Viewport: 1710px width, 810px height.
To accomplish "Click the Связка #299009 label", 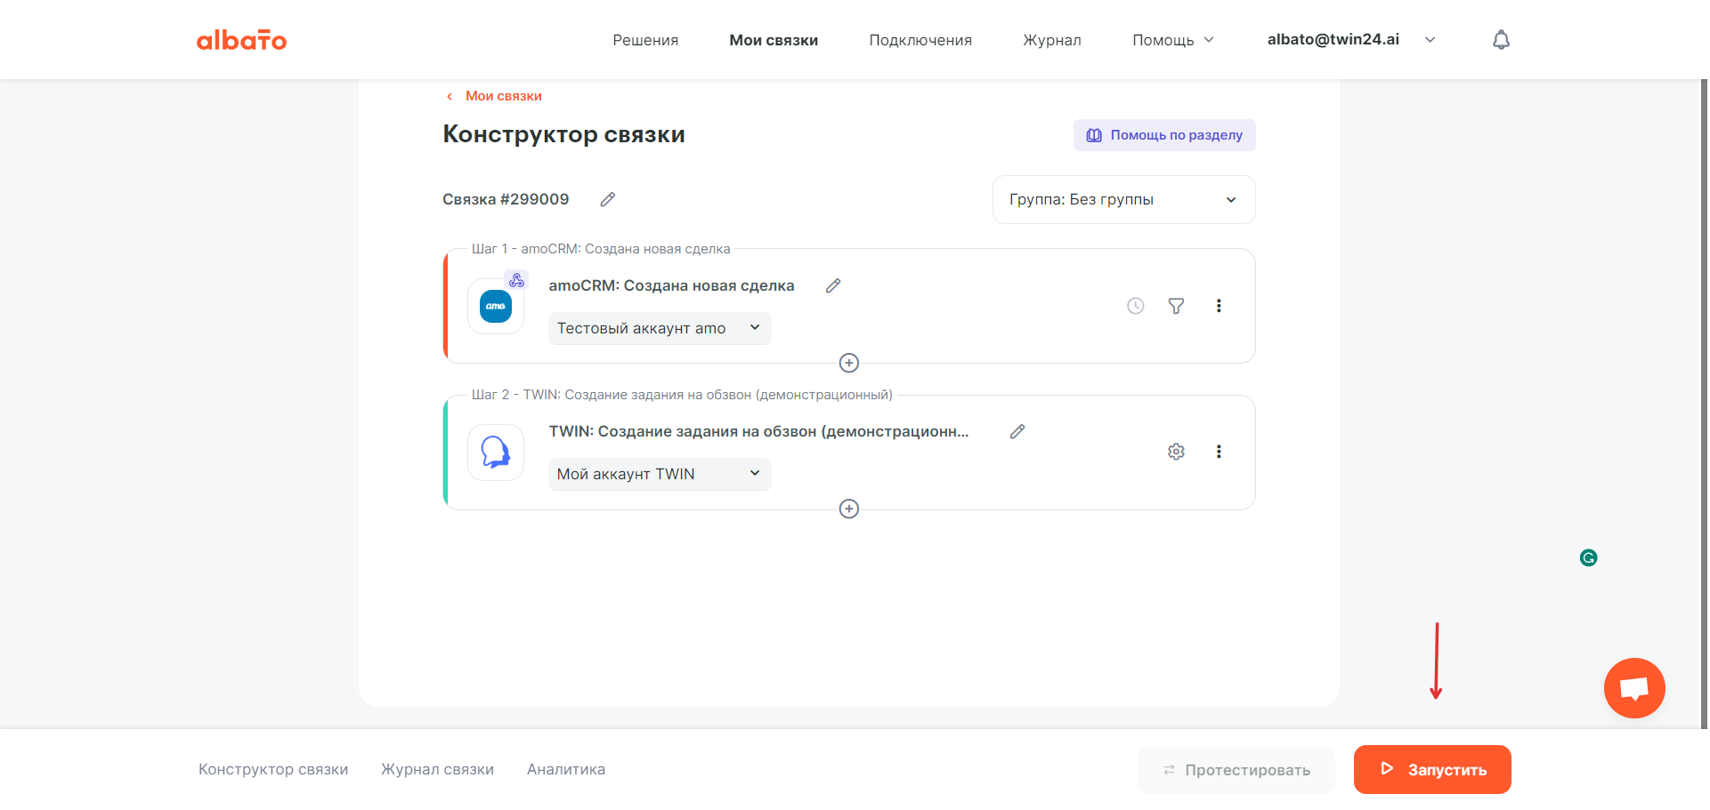I will coord(505,199).
